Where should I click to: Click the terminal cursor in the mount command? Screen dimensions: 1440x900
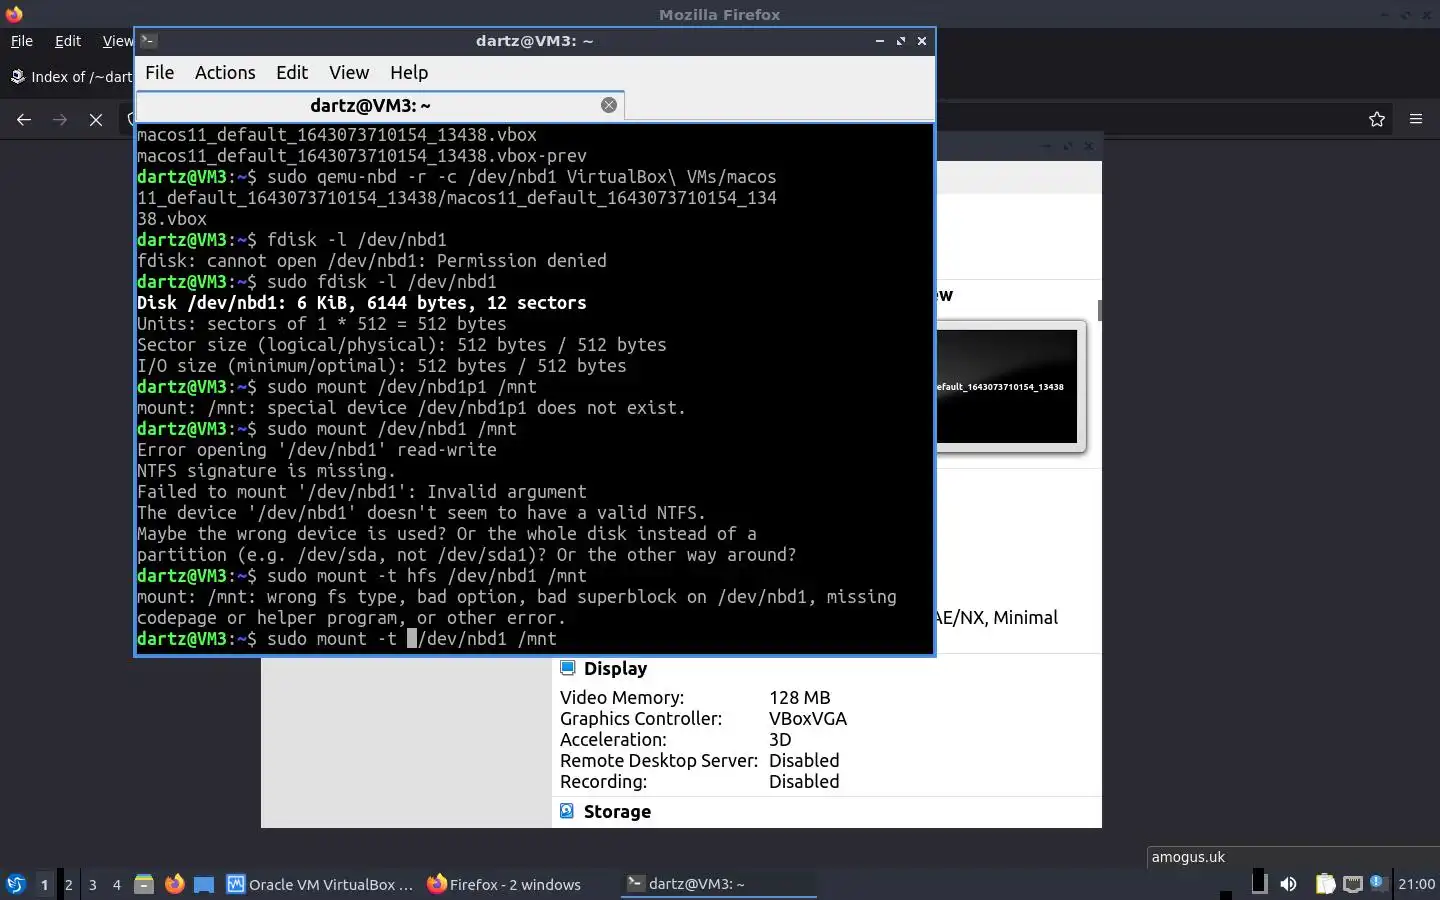(412, 638)
